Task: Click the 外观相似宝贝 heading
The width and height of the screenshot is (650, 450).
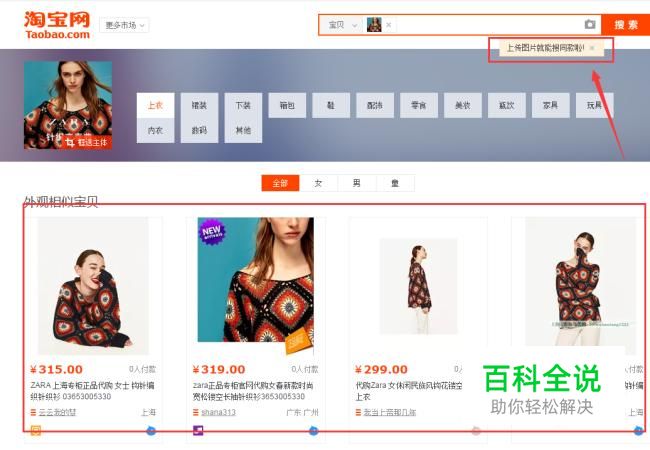Action: 61,202
